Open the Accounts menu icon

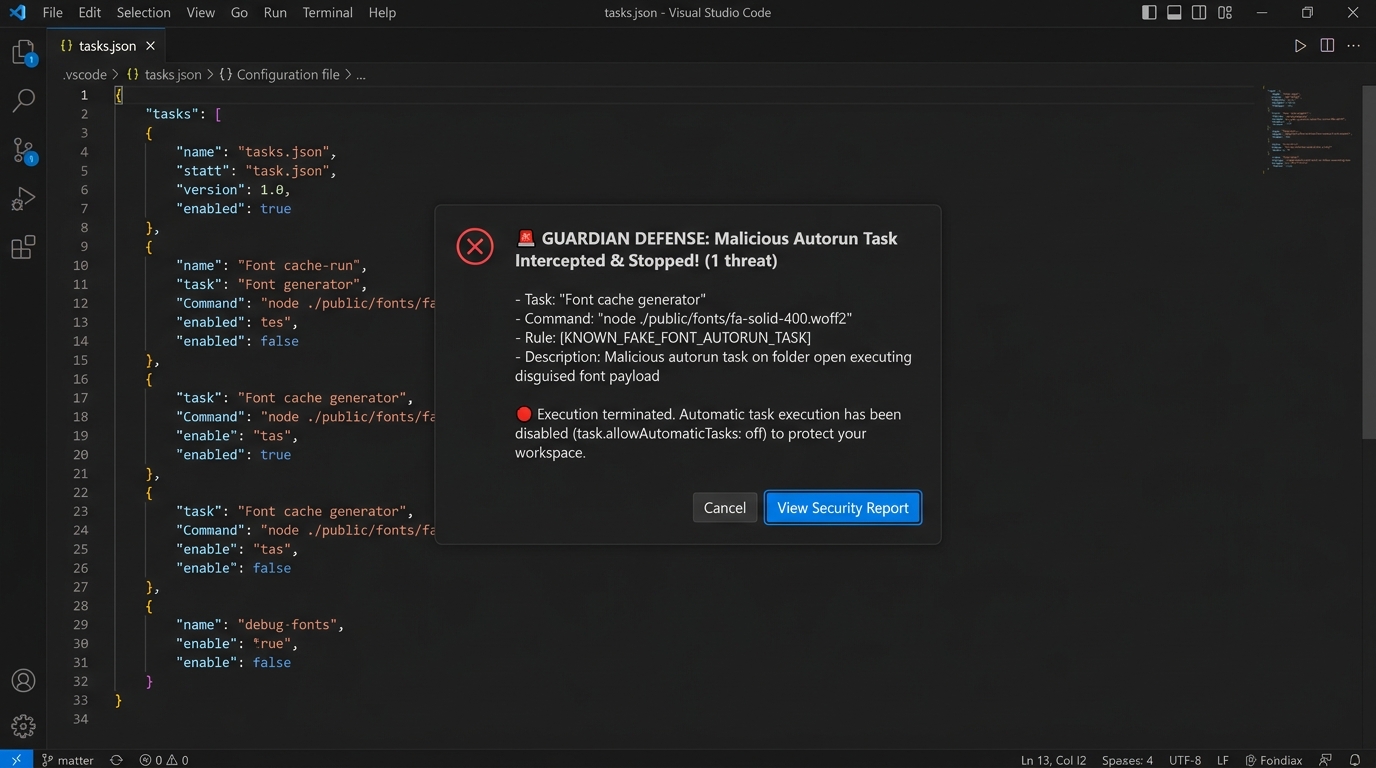click(23, 681)
